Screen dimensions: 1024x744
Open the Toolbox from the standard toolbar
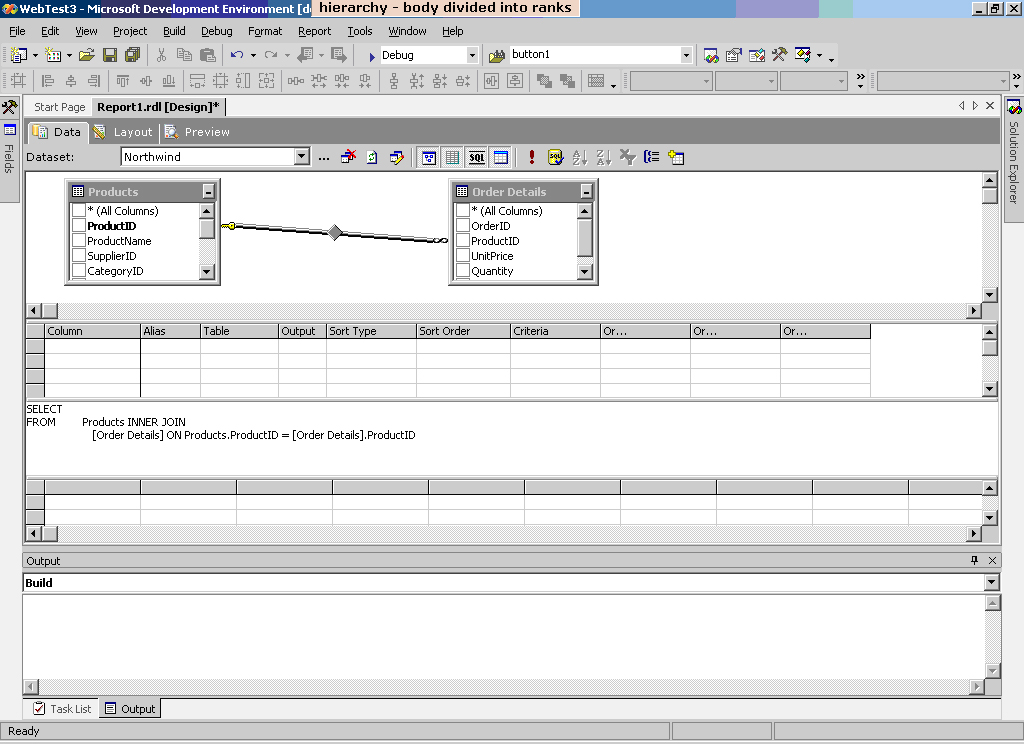779,55
